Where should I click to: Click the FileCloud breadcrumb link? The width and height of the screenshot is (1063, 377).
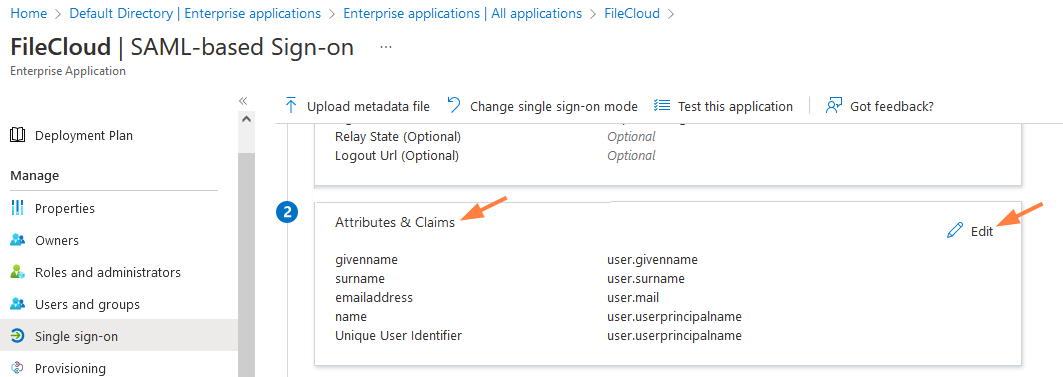click(x=632, y=14)
